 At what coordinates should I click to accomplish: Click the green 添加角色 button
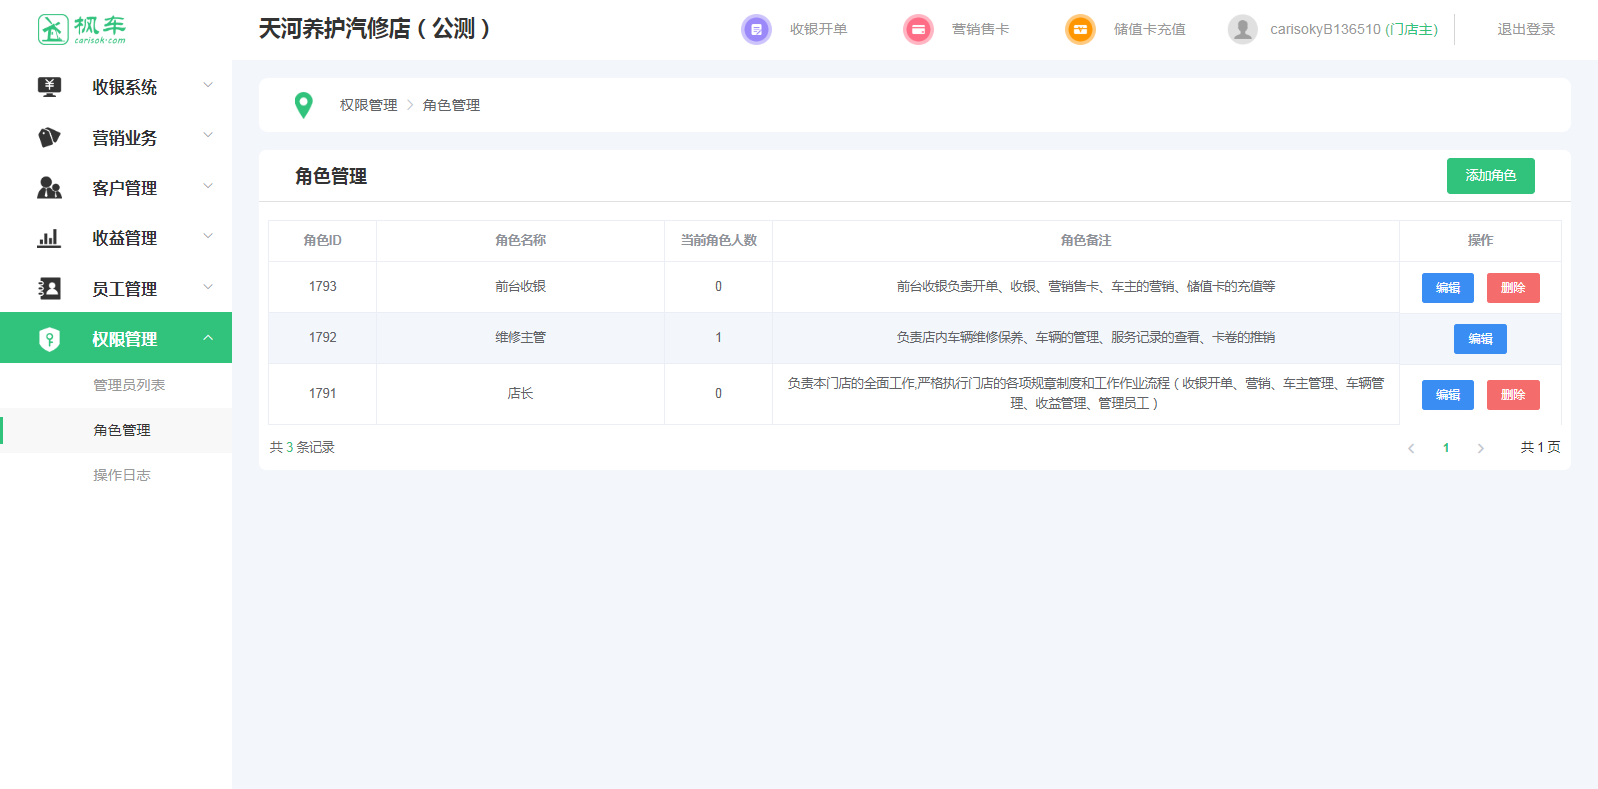click(1490, 176)
